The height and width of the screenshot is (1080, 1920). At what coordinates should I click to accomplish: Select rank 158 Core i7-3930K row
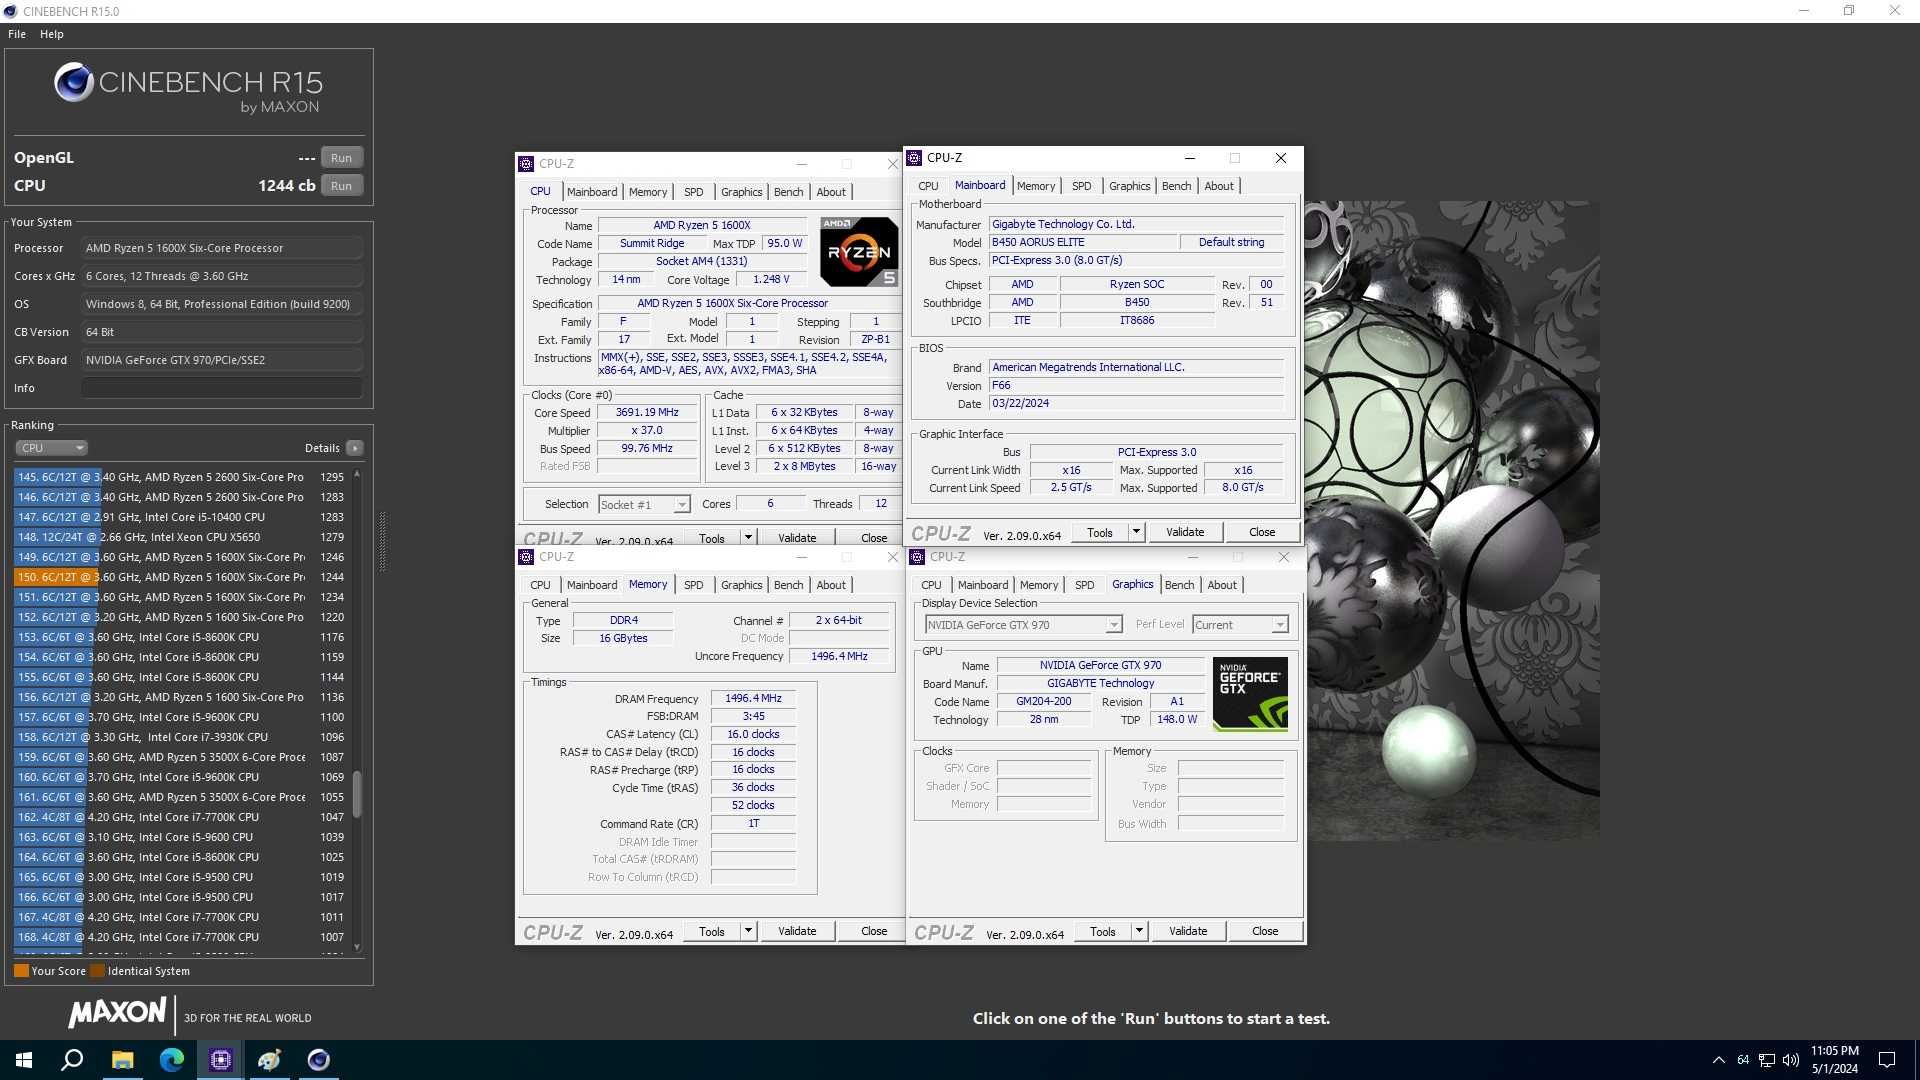point(180,737)
